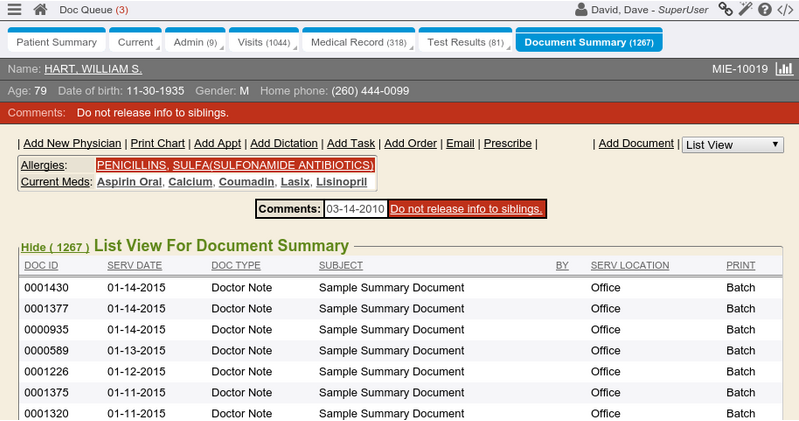This screenshot has width=799, height=421.
Task: Collapse list using Hide (1267) link
Action: 54,247
